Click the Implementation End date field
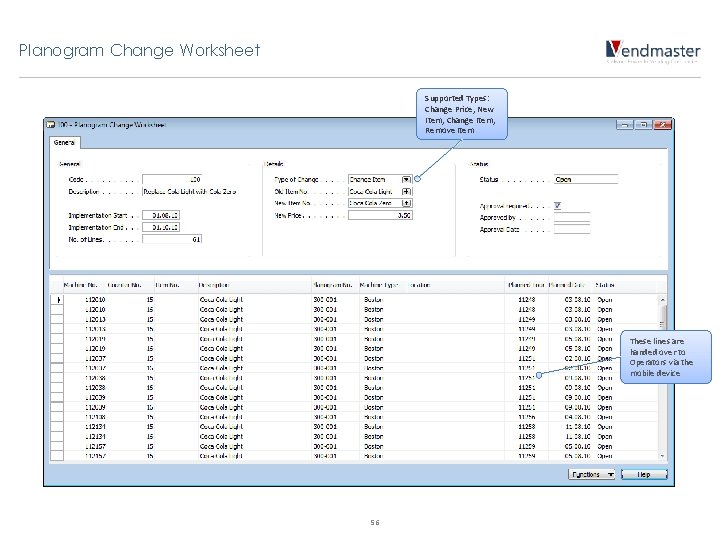The height and width of the screenshot is (540, 720). coord(161,227)
